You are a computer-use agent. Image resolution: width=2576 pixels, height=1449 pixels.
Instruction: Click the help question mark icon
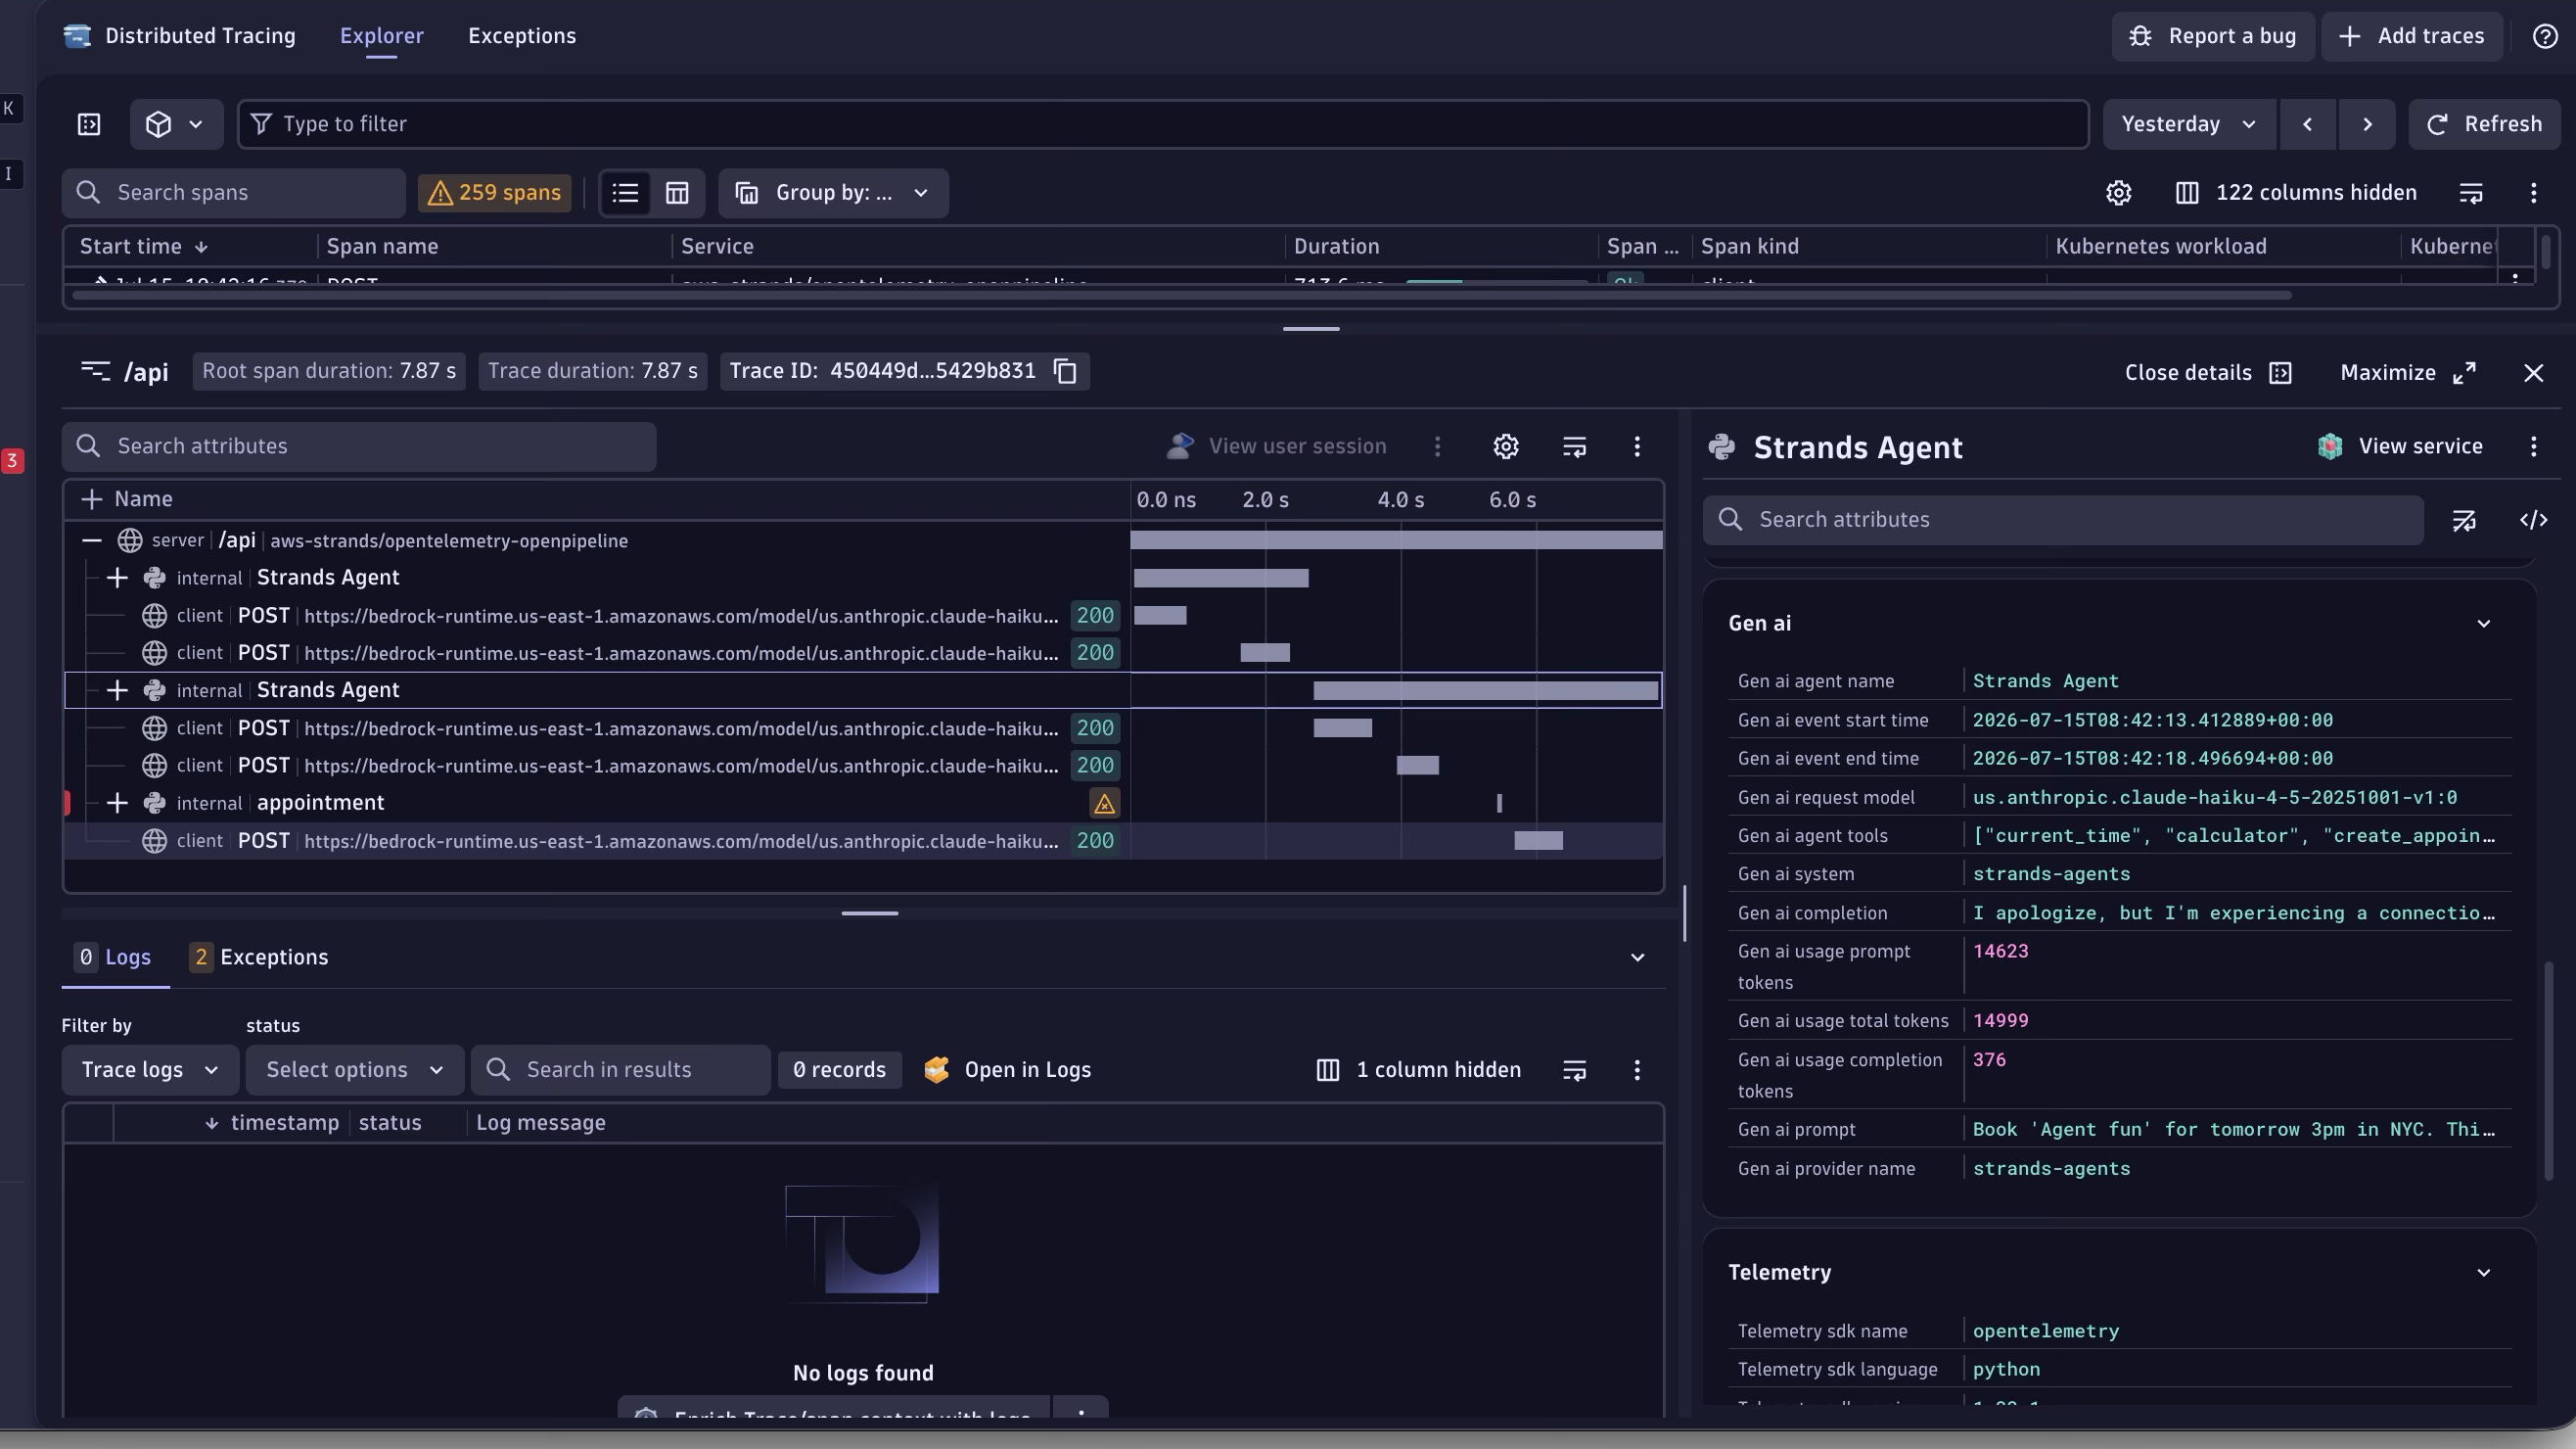tap(2545, 37)
